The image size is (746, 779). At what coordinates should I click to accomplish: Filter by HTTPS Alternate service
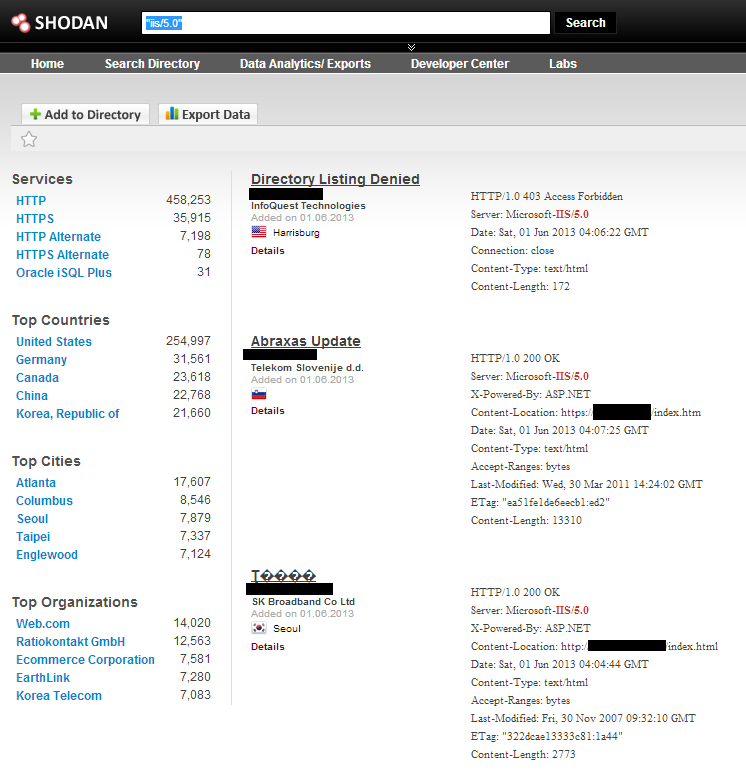click(x=62, y=254)
